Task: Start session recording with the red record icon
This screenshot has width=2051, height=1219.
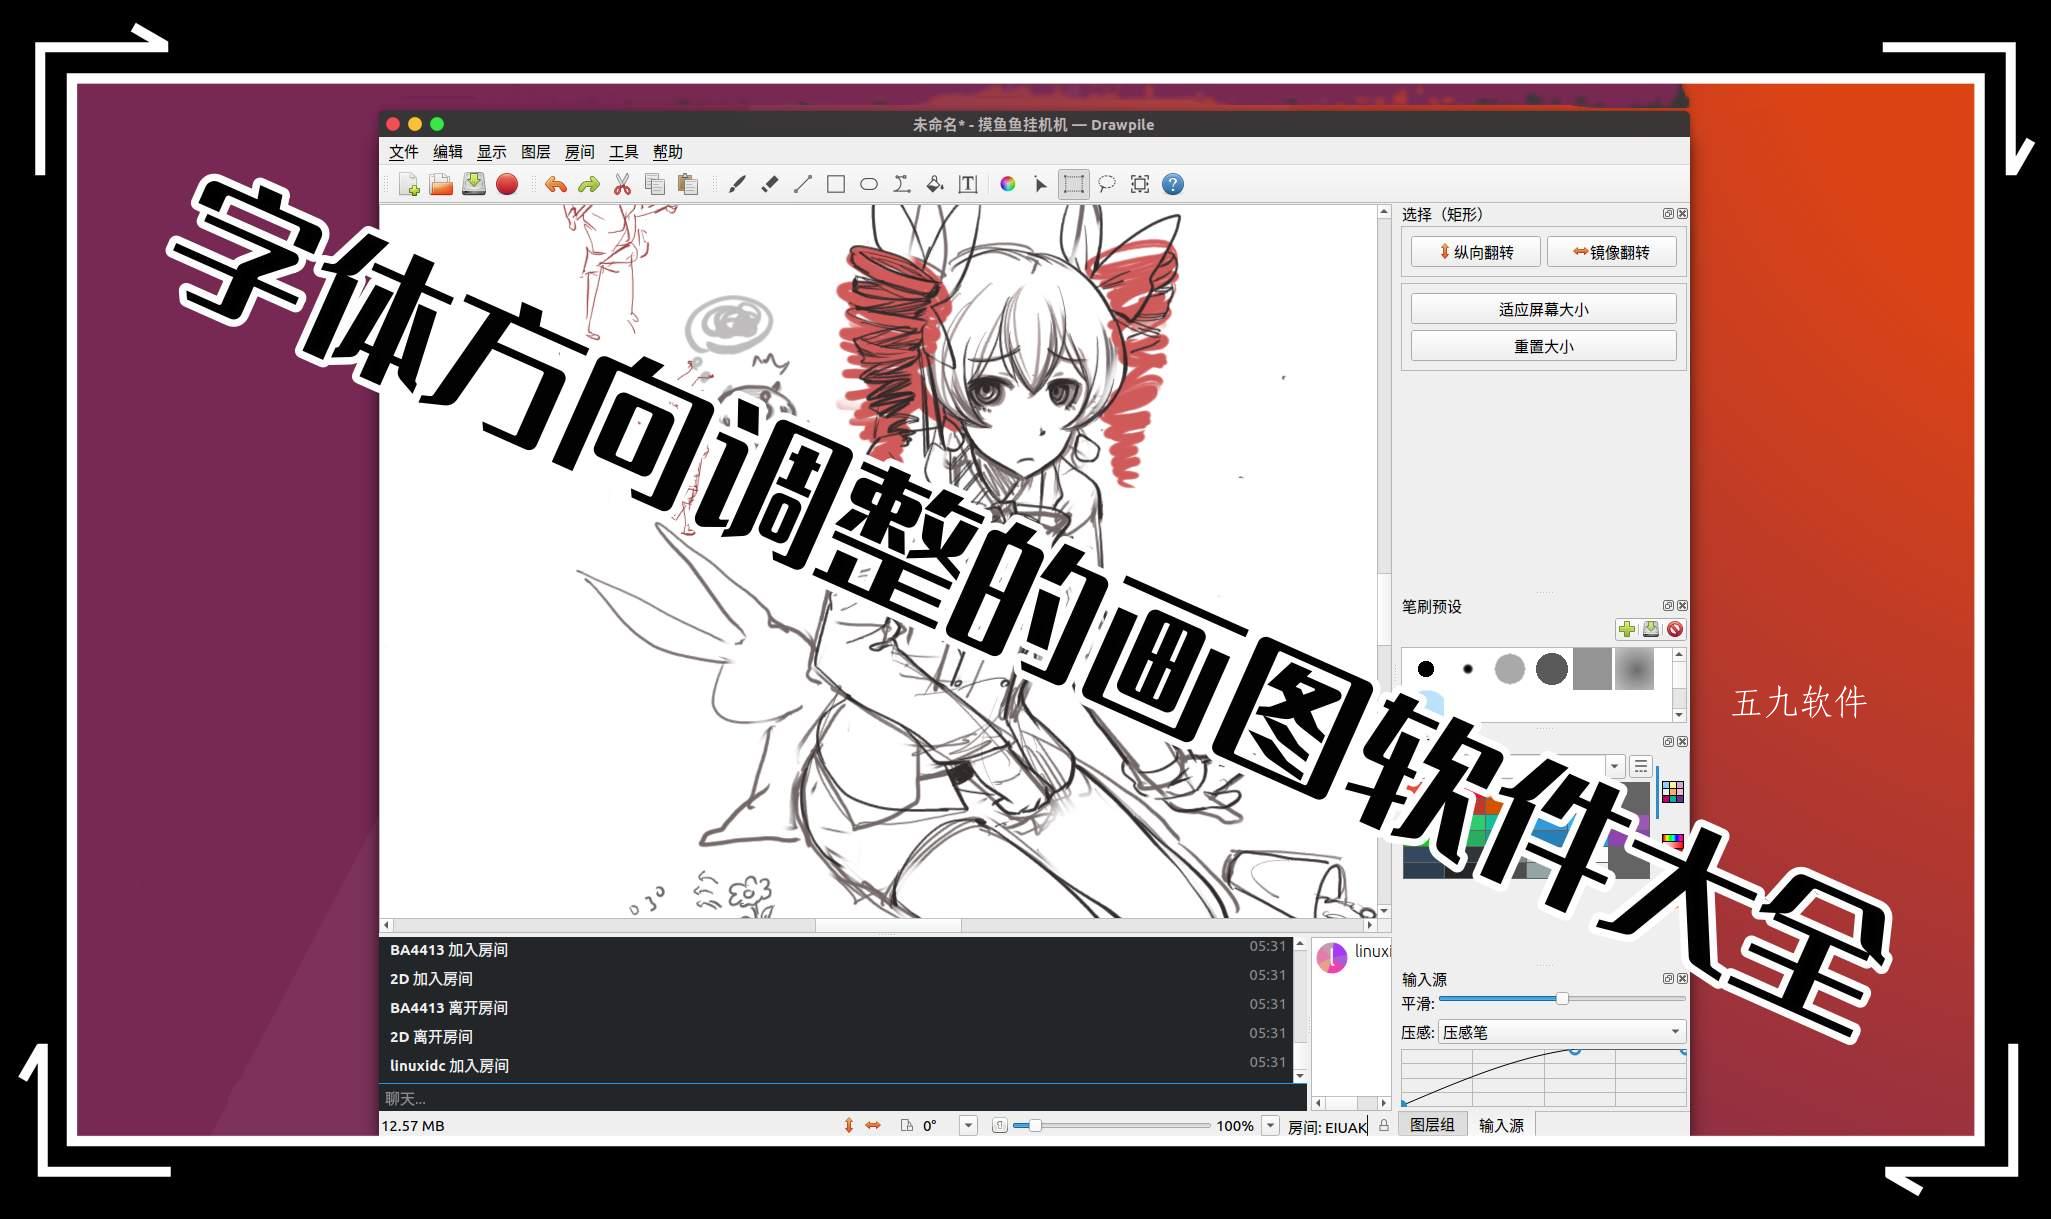Action: click(509, 184)
